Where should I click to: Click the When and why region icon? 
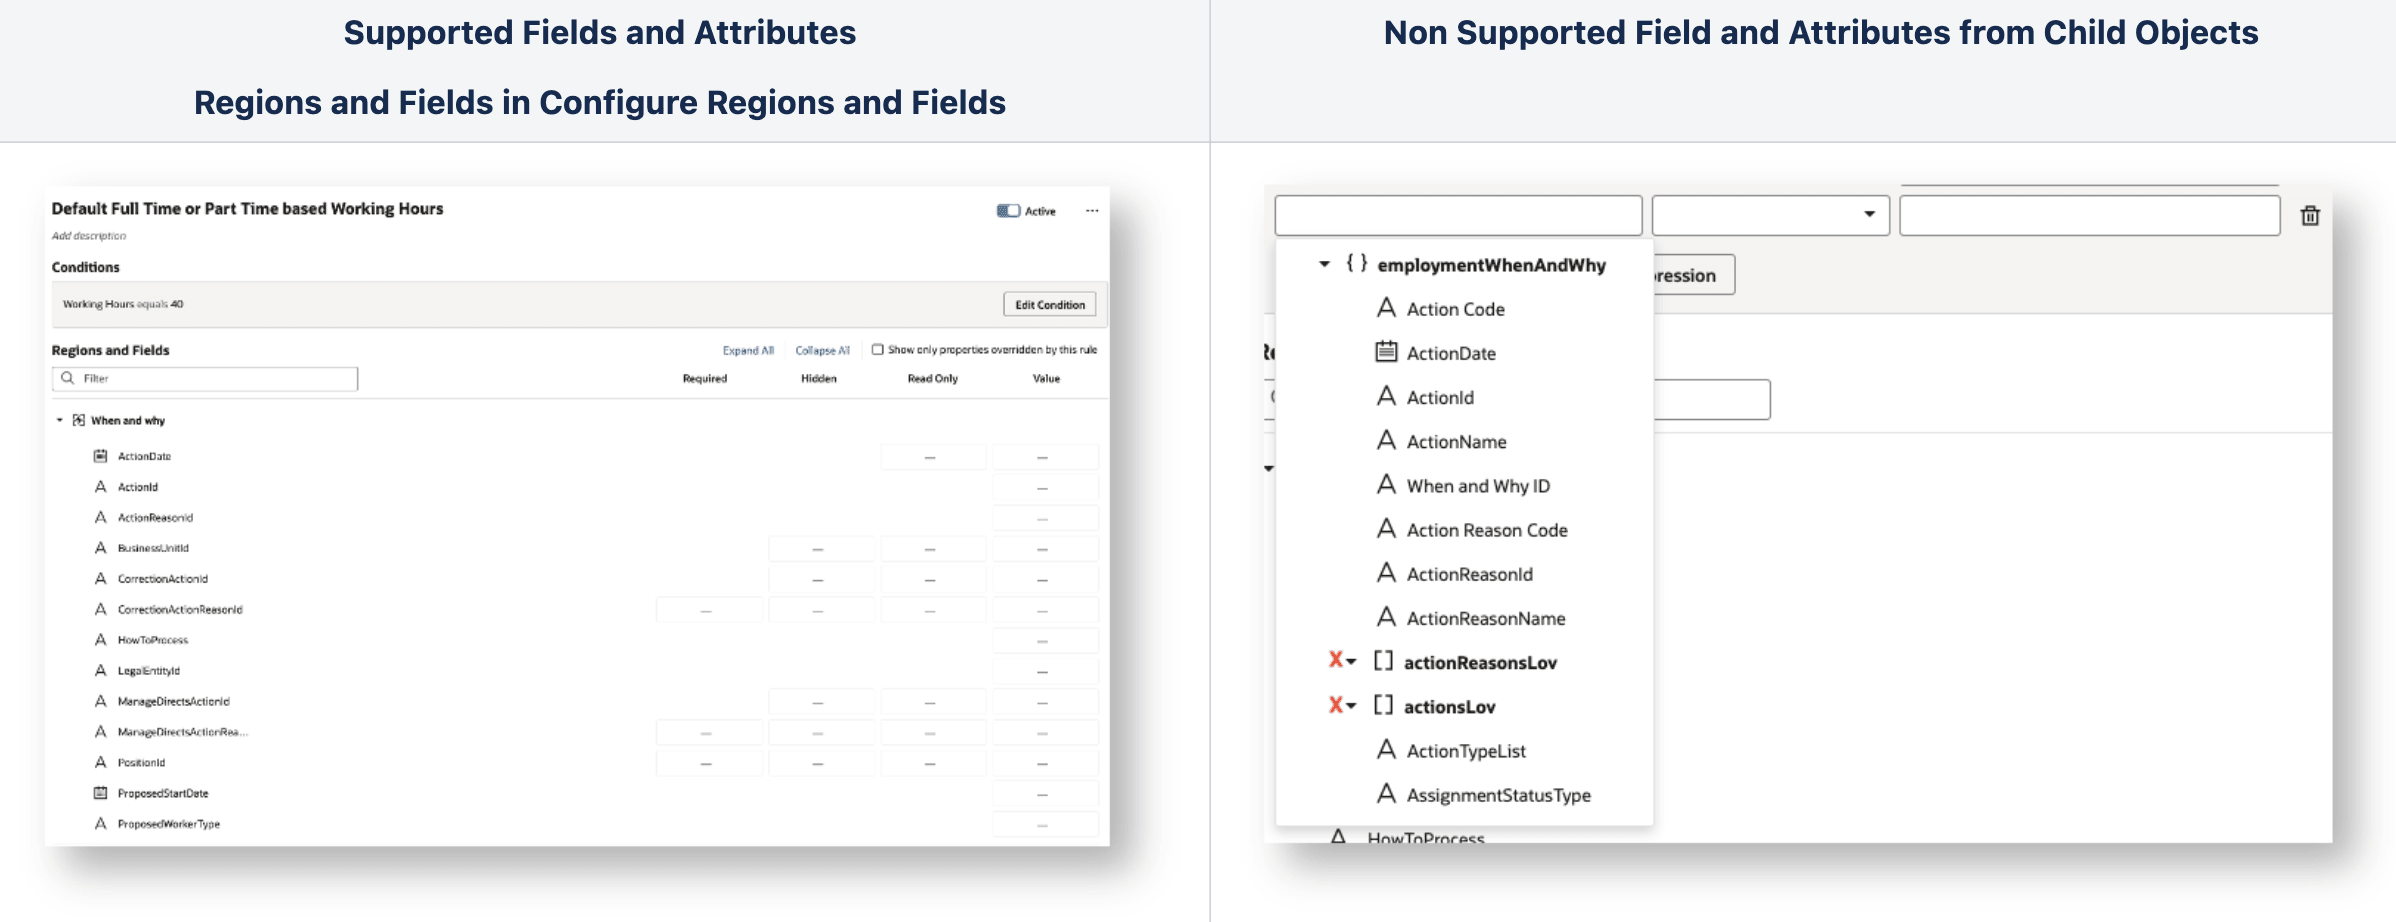(79, 420)
